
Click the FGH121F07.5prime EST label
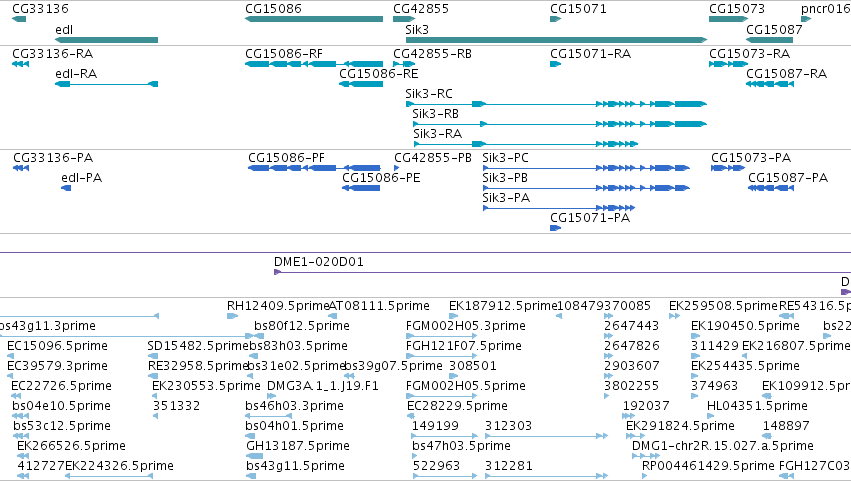(463, 346)
